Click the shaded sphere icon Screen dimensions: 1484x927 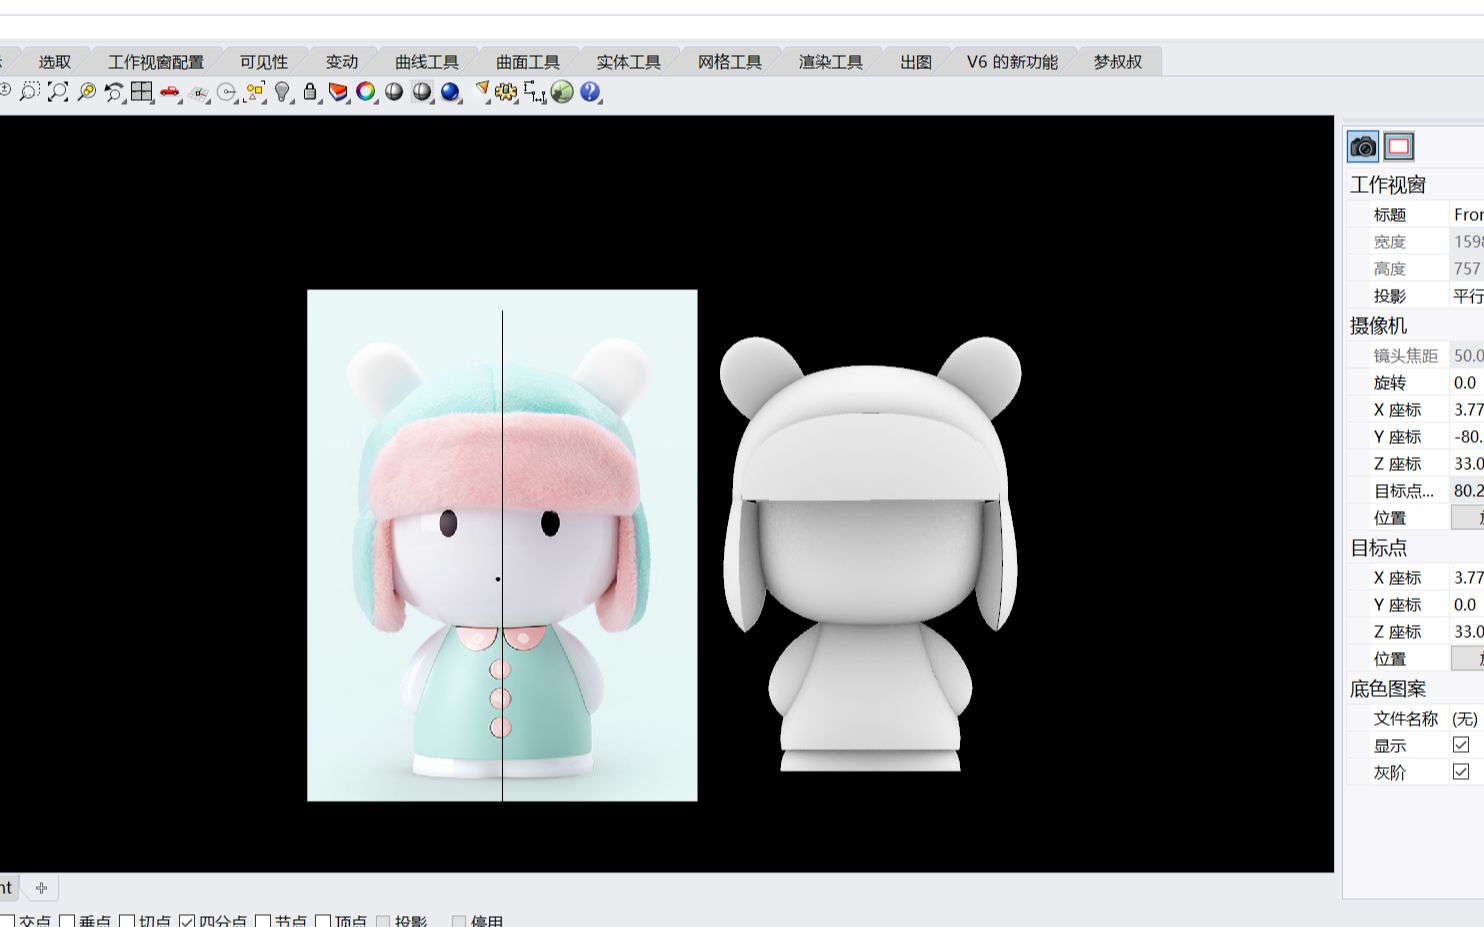pyautogui.click(x=394, y=92)
